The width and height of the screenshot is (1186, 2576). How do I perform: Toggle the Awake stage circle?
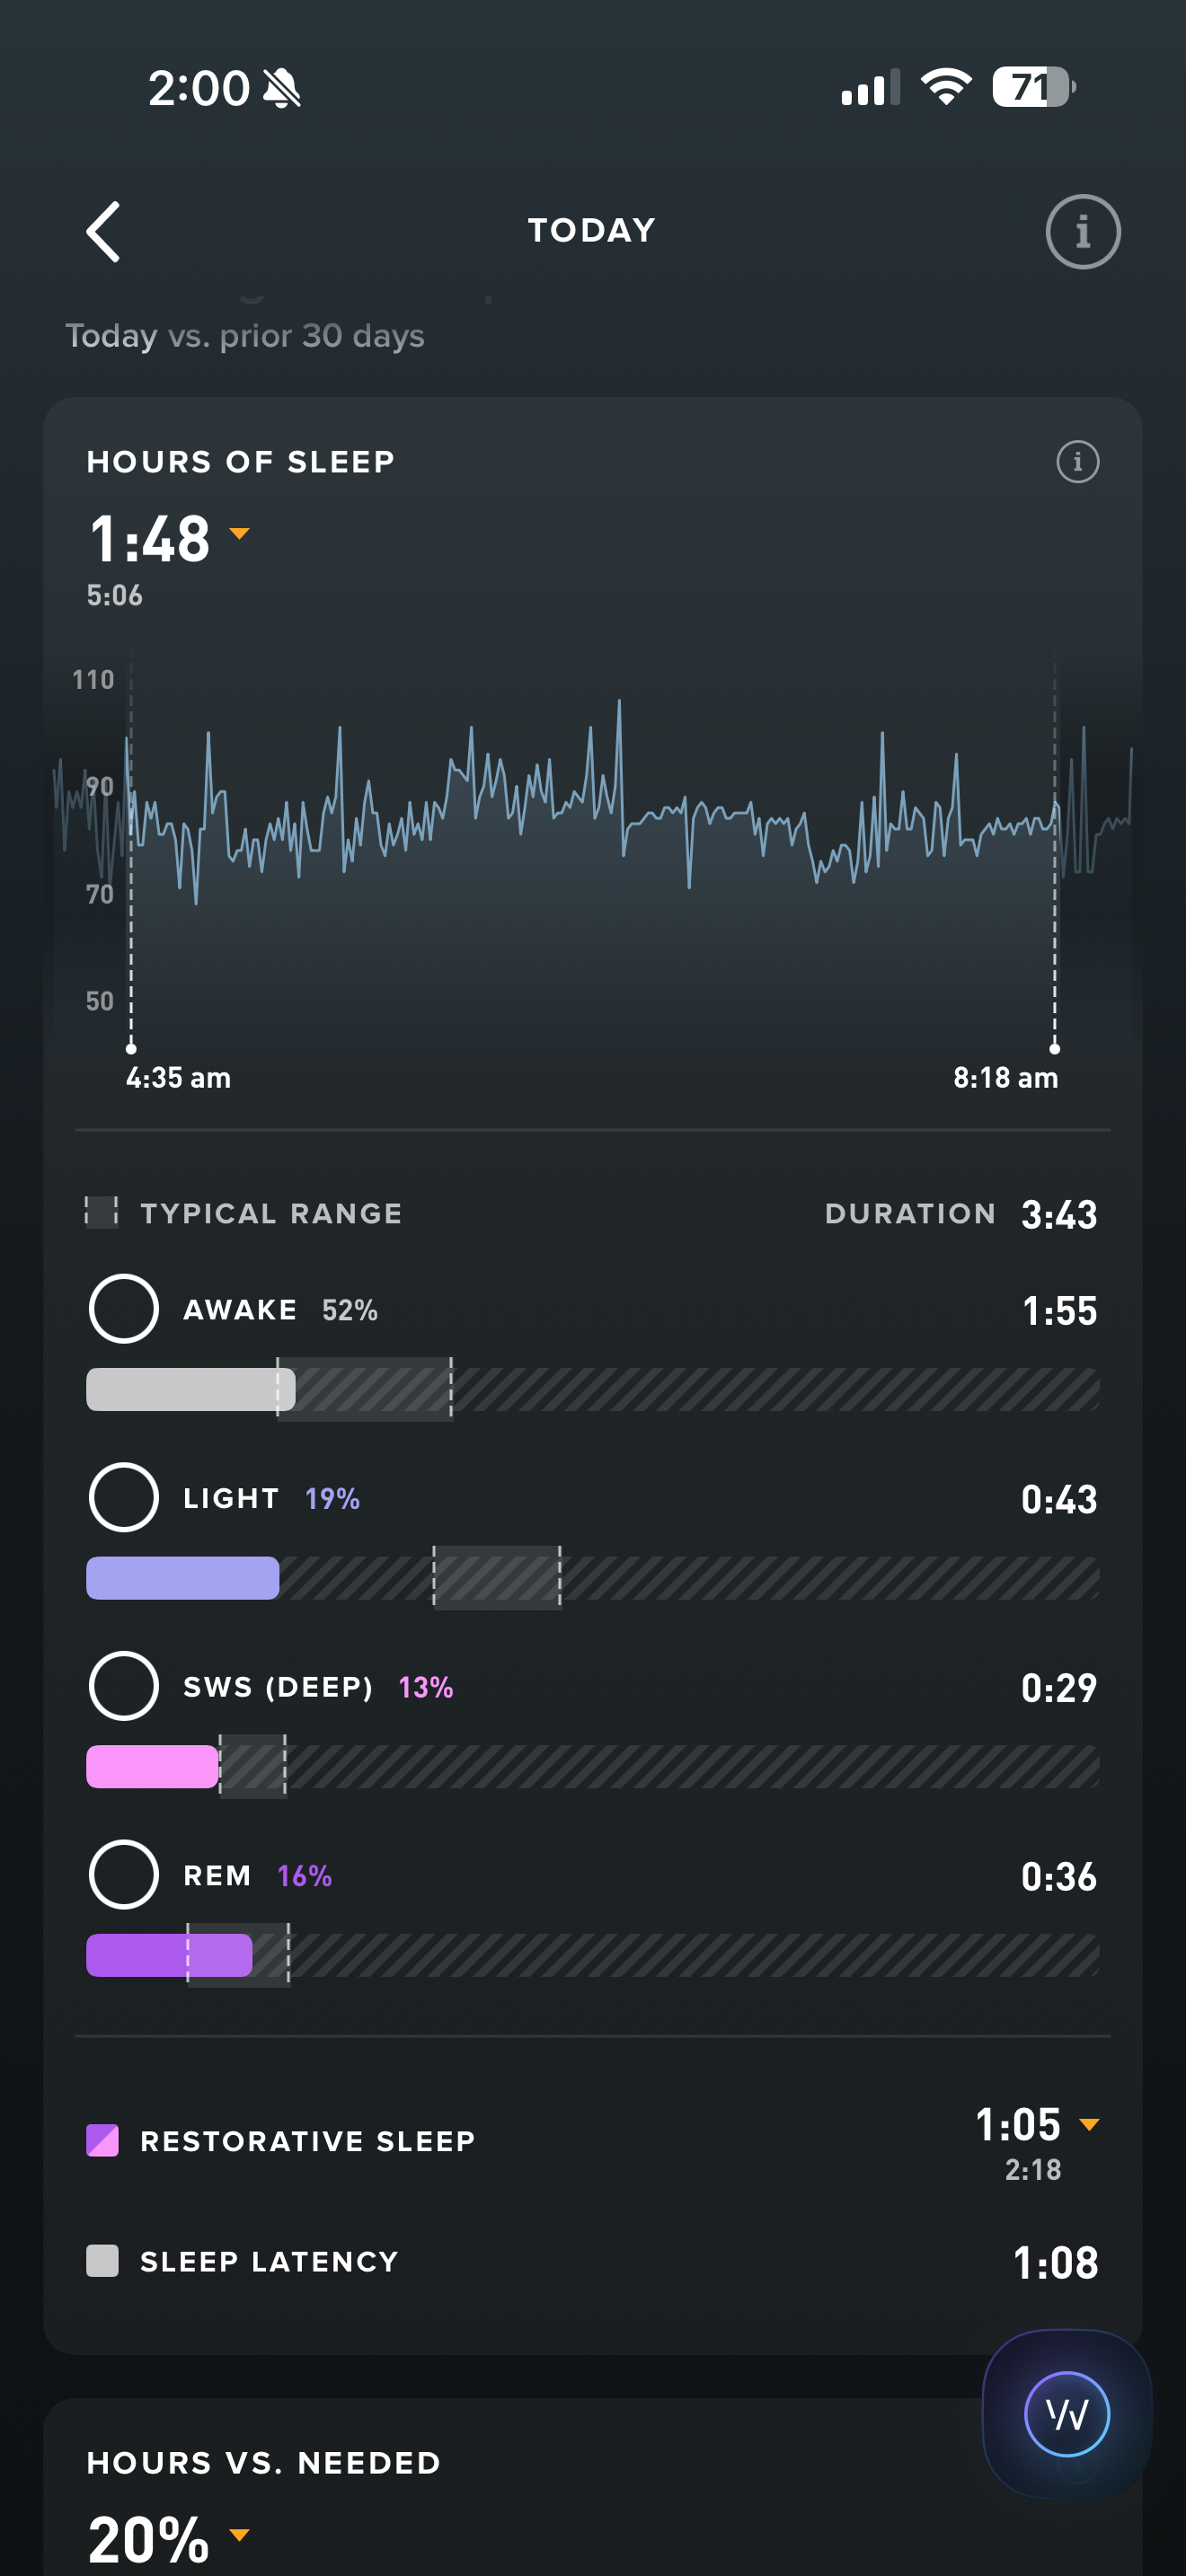tap(124, 1309)
